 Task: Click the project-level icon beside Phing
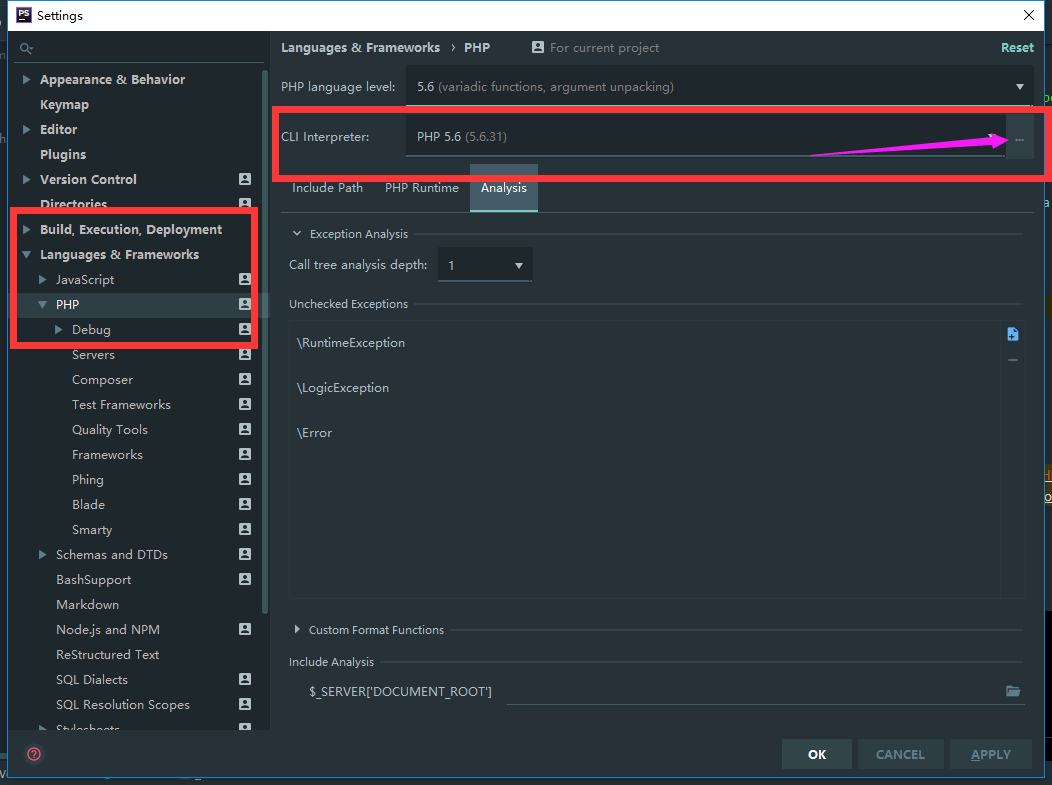tap(245, 479)
